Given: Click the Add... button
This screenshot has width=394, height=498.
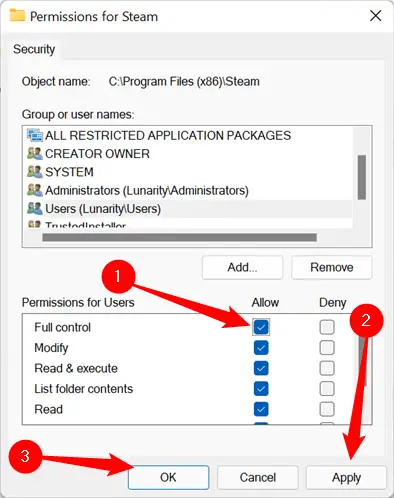Looking at the screenshot, I should [242, 267].
